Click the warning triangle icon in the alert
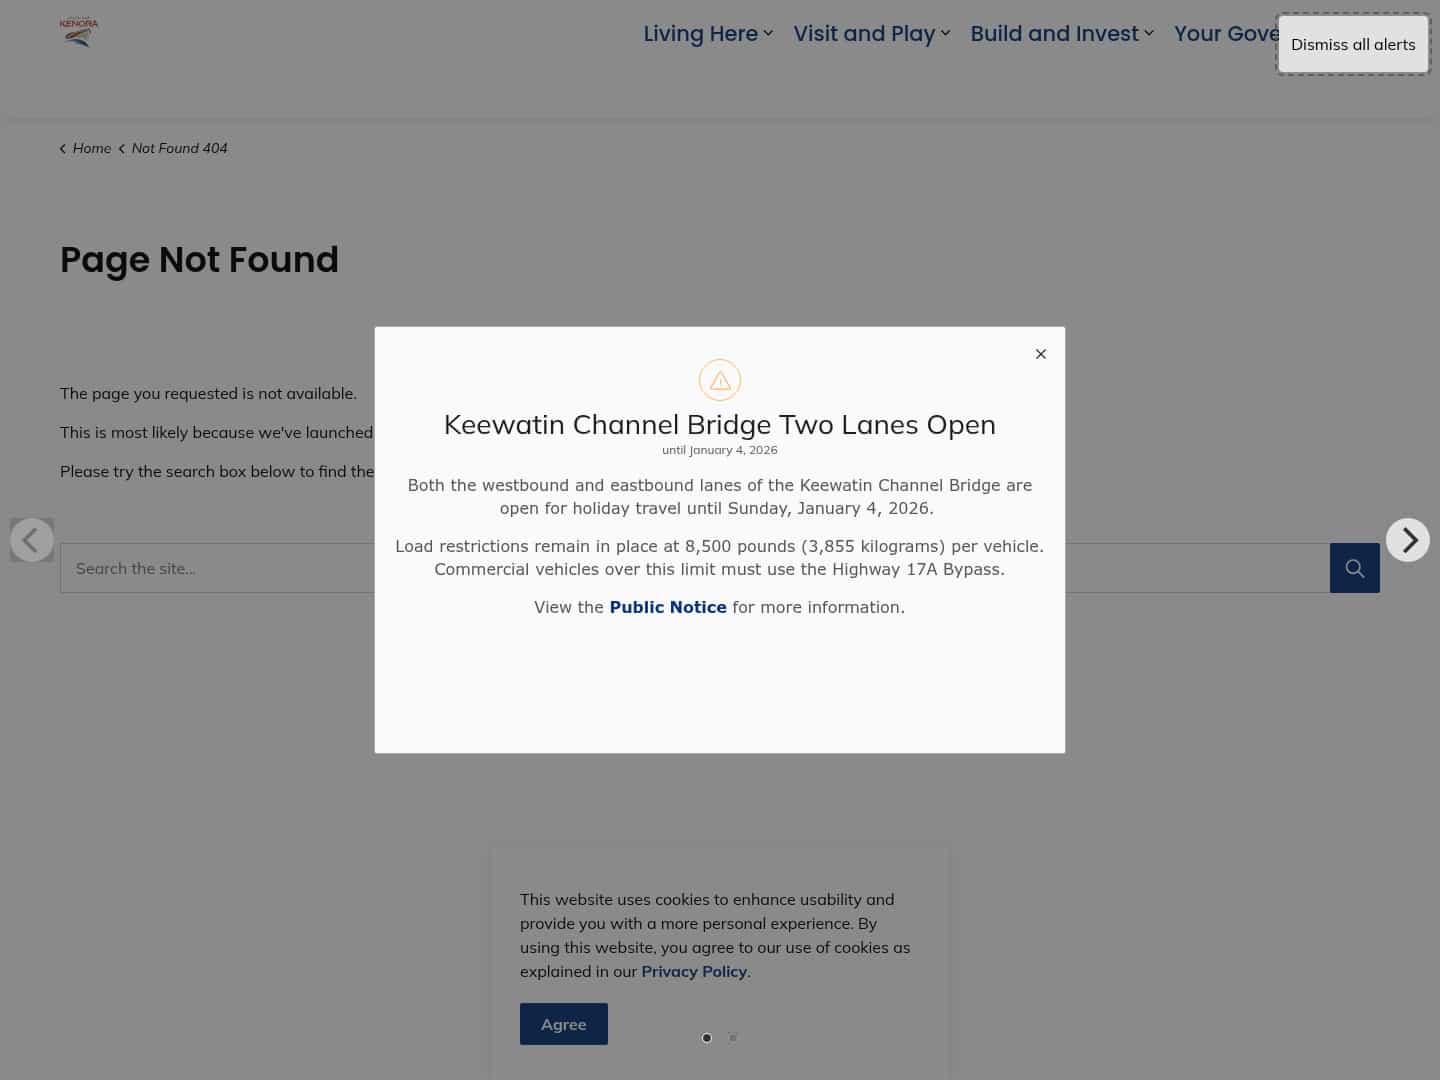Screen dimensions: 1440x1080 point(719,380)
